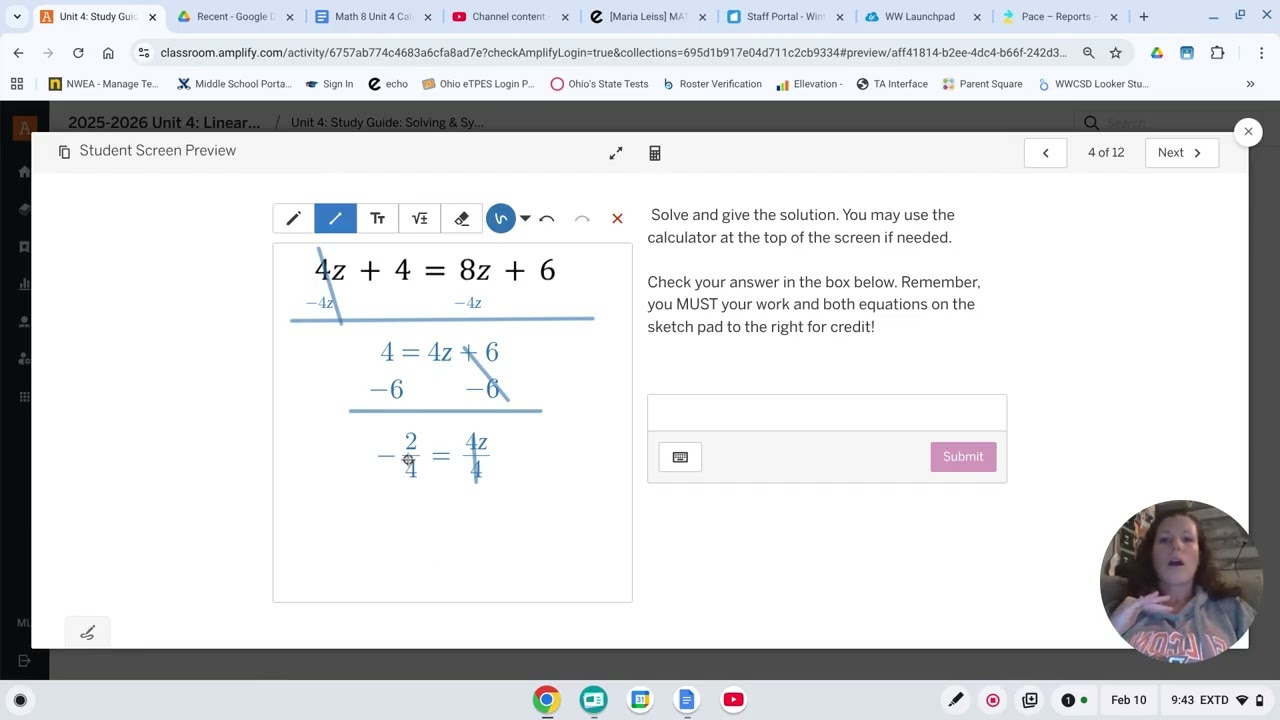Viewport: 1280px width, 720px height.
Task: Select the math equation tool
Action: (419, 218)
